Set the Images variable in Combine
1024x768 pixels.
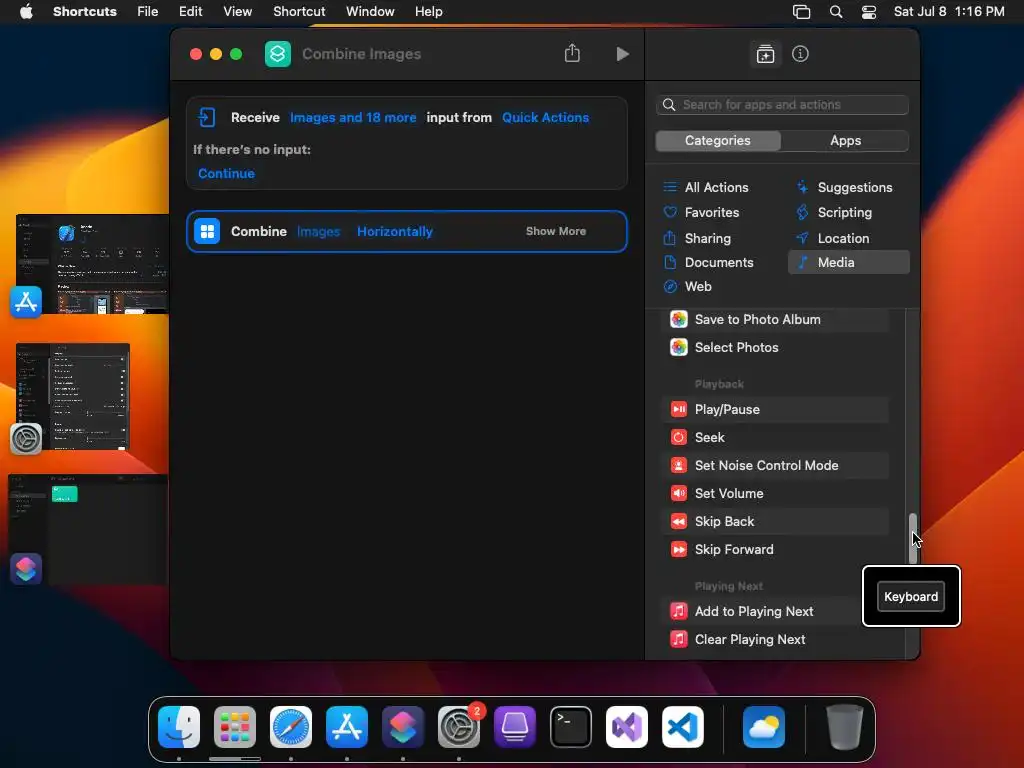click(x=319, y=231)
